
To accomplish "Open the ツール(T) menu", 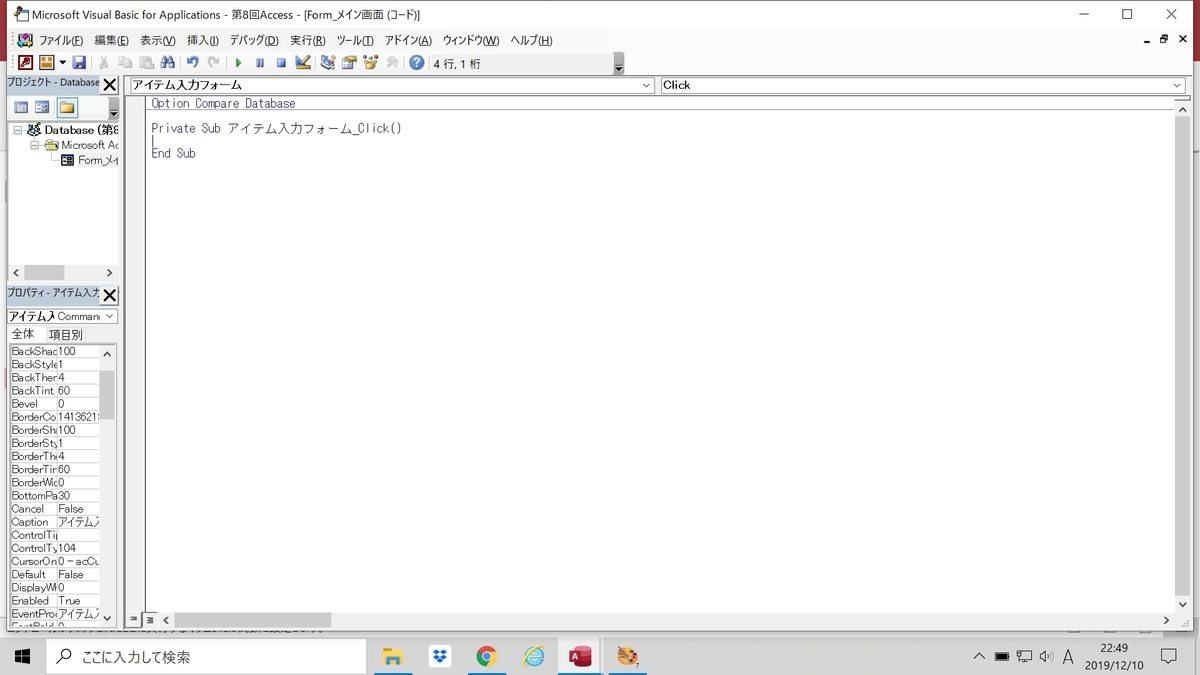I will click(x=354, y=40).
